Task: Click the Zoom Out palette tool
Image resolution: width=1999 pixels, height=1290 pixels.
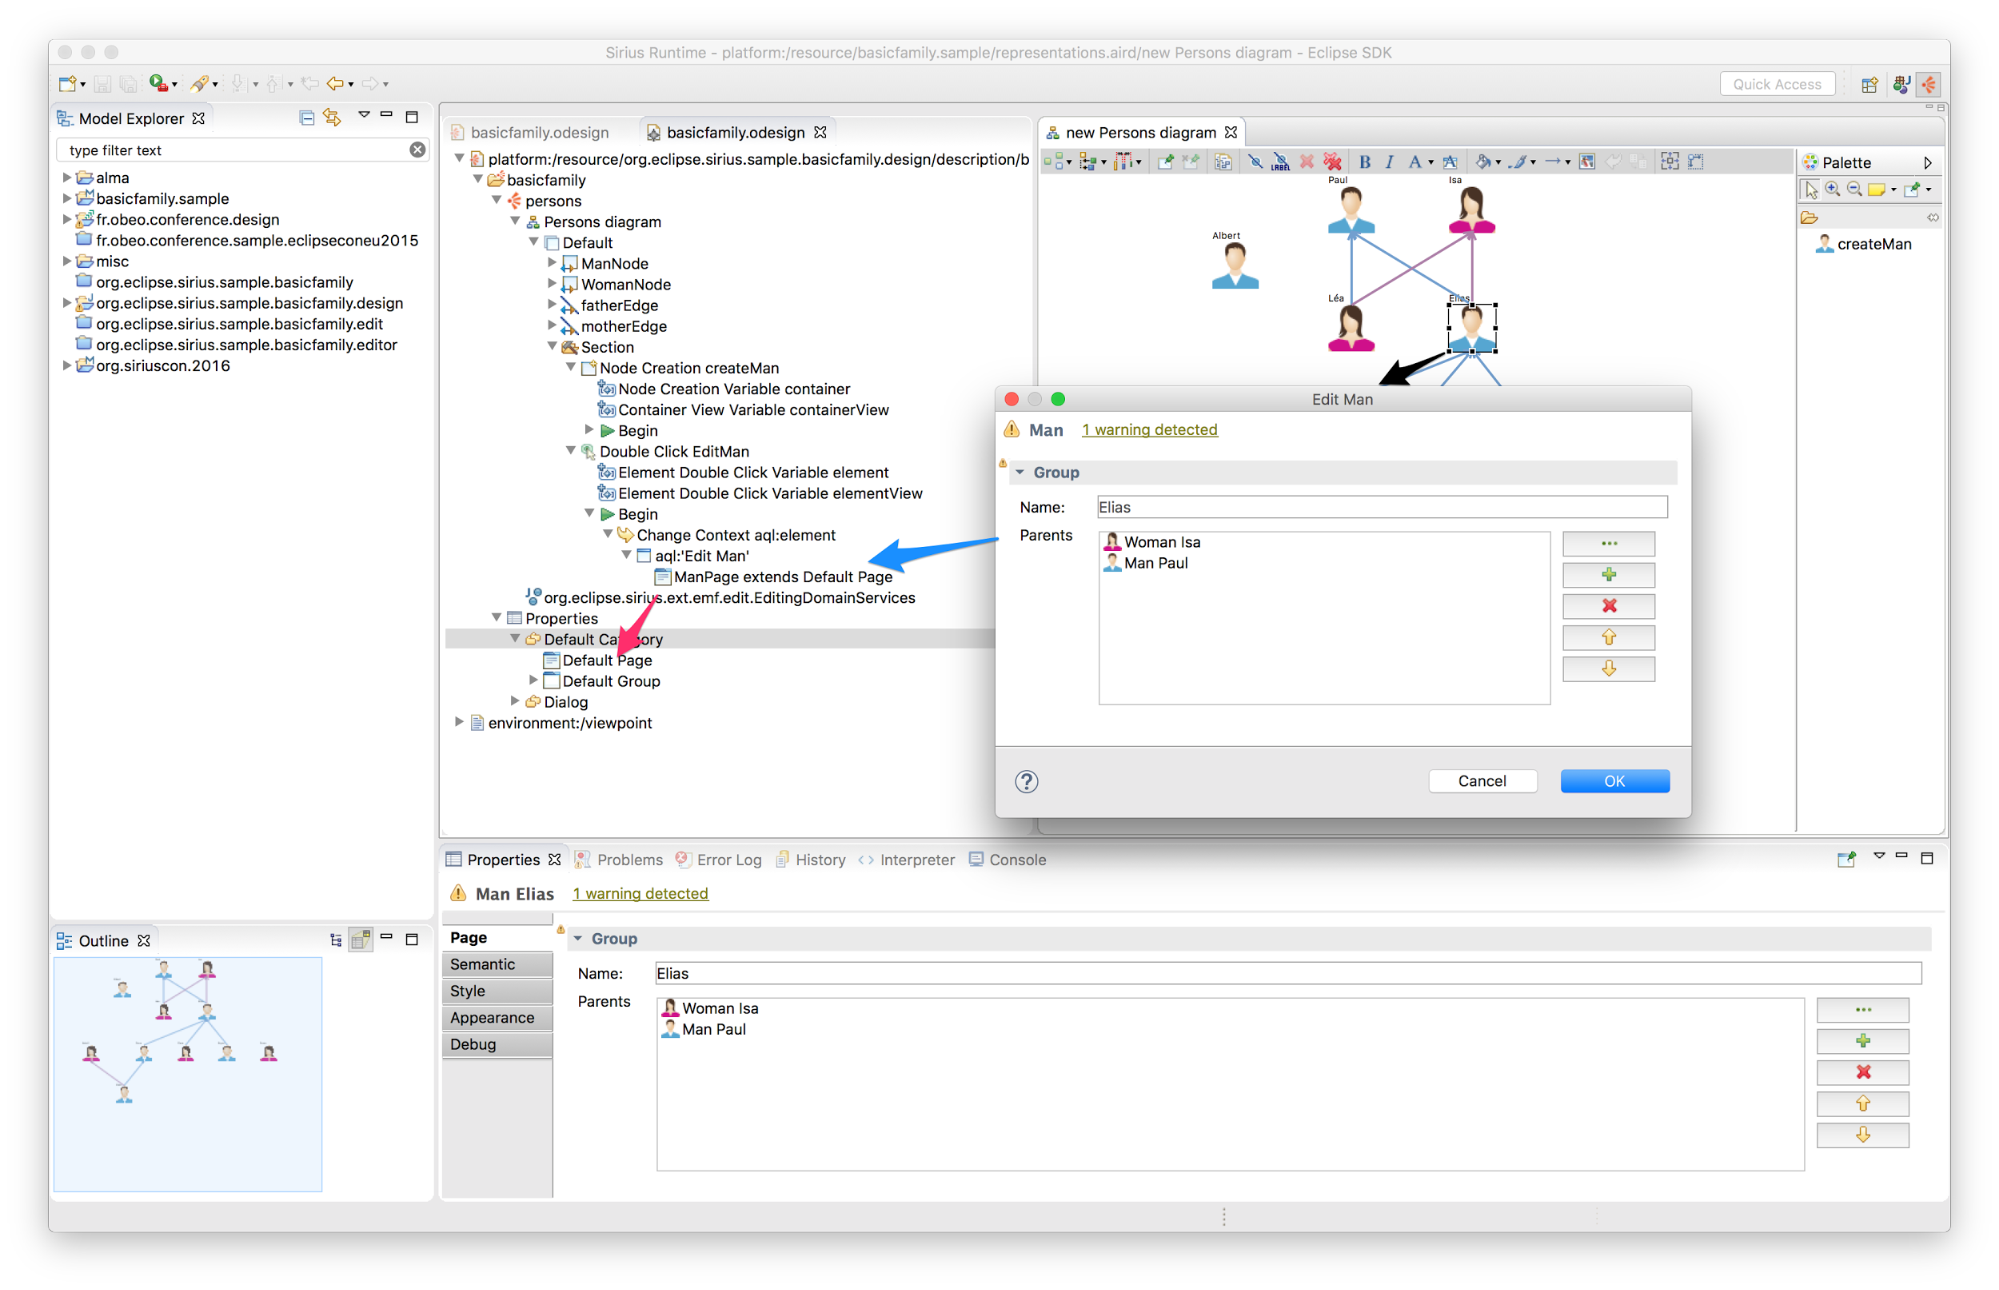Action: [1854, 190]
